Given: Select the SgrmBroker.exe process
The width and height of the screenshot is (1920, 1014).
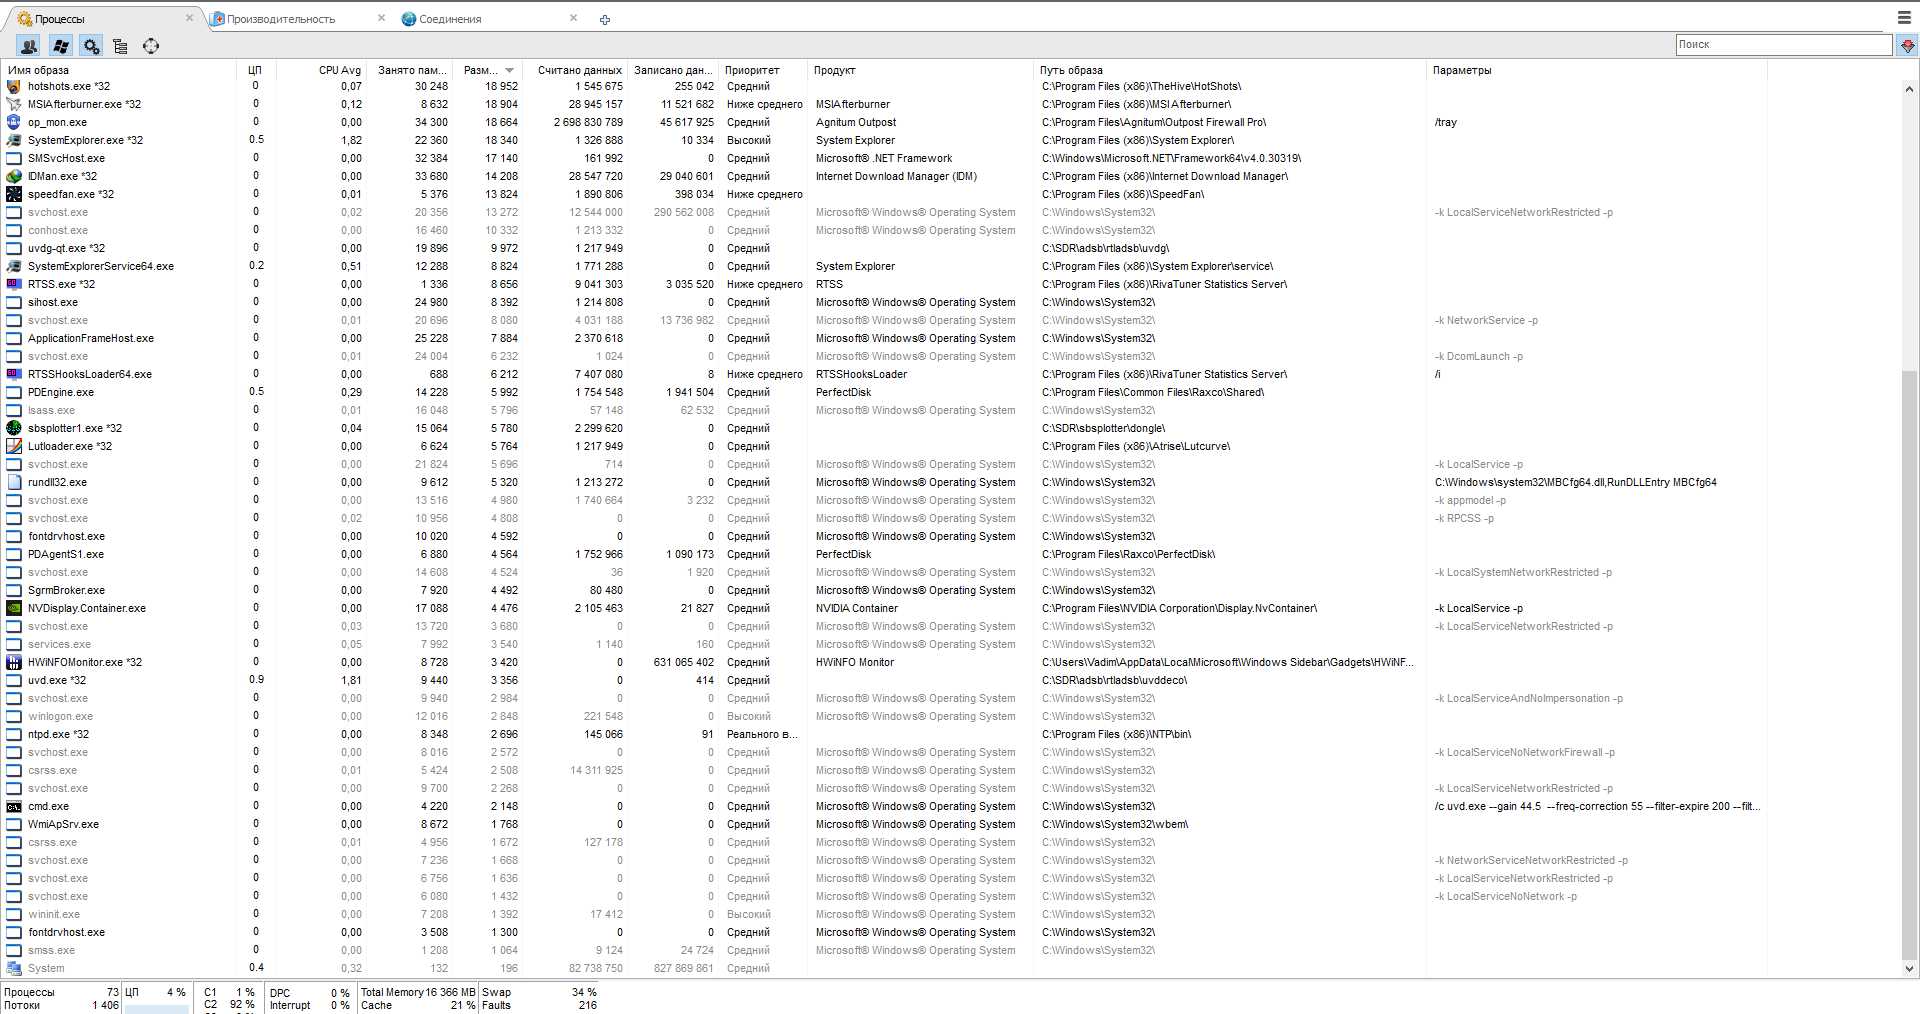Looking at the screenshot, I should [66, 590].
